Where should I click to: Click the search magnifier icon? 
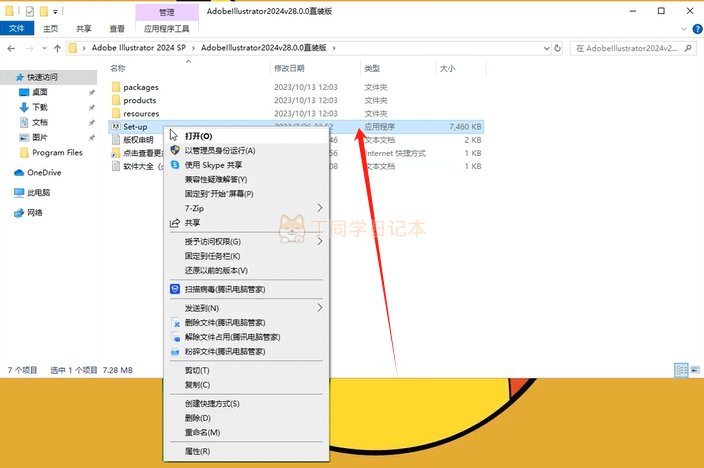(688, 48)
